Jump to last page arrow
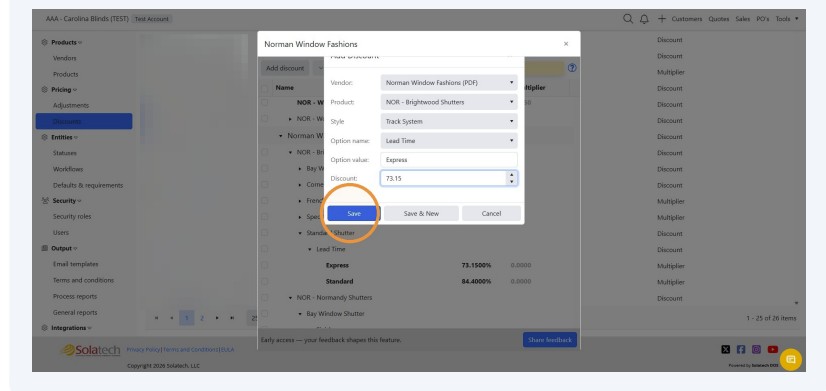This screenshot has width=826, height=391. (232, 318)
